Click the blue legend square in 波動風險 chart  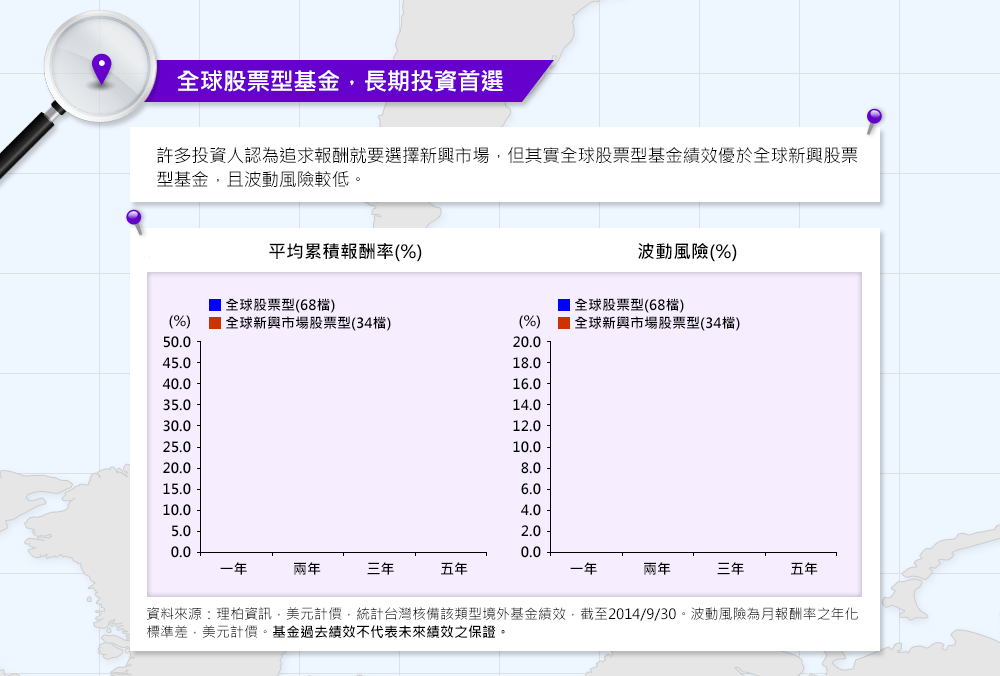pyautogui.click(x=563, y=305)
